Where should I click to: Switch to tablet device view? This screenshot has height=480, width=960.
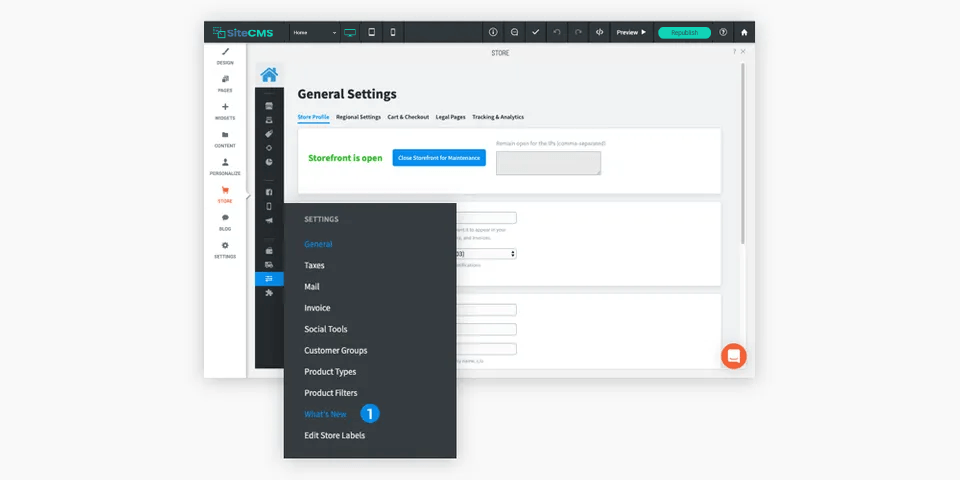372,32
